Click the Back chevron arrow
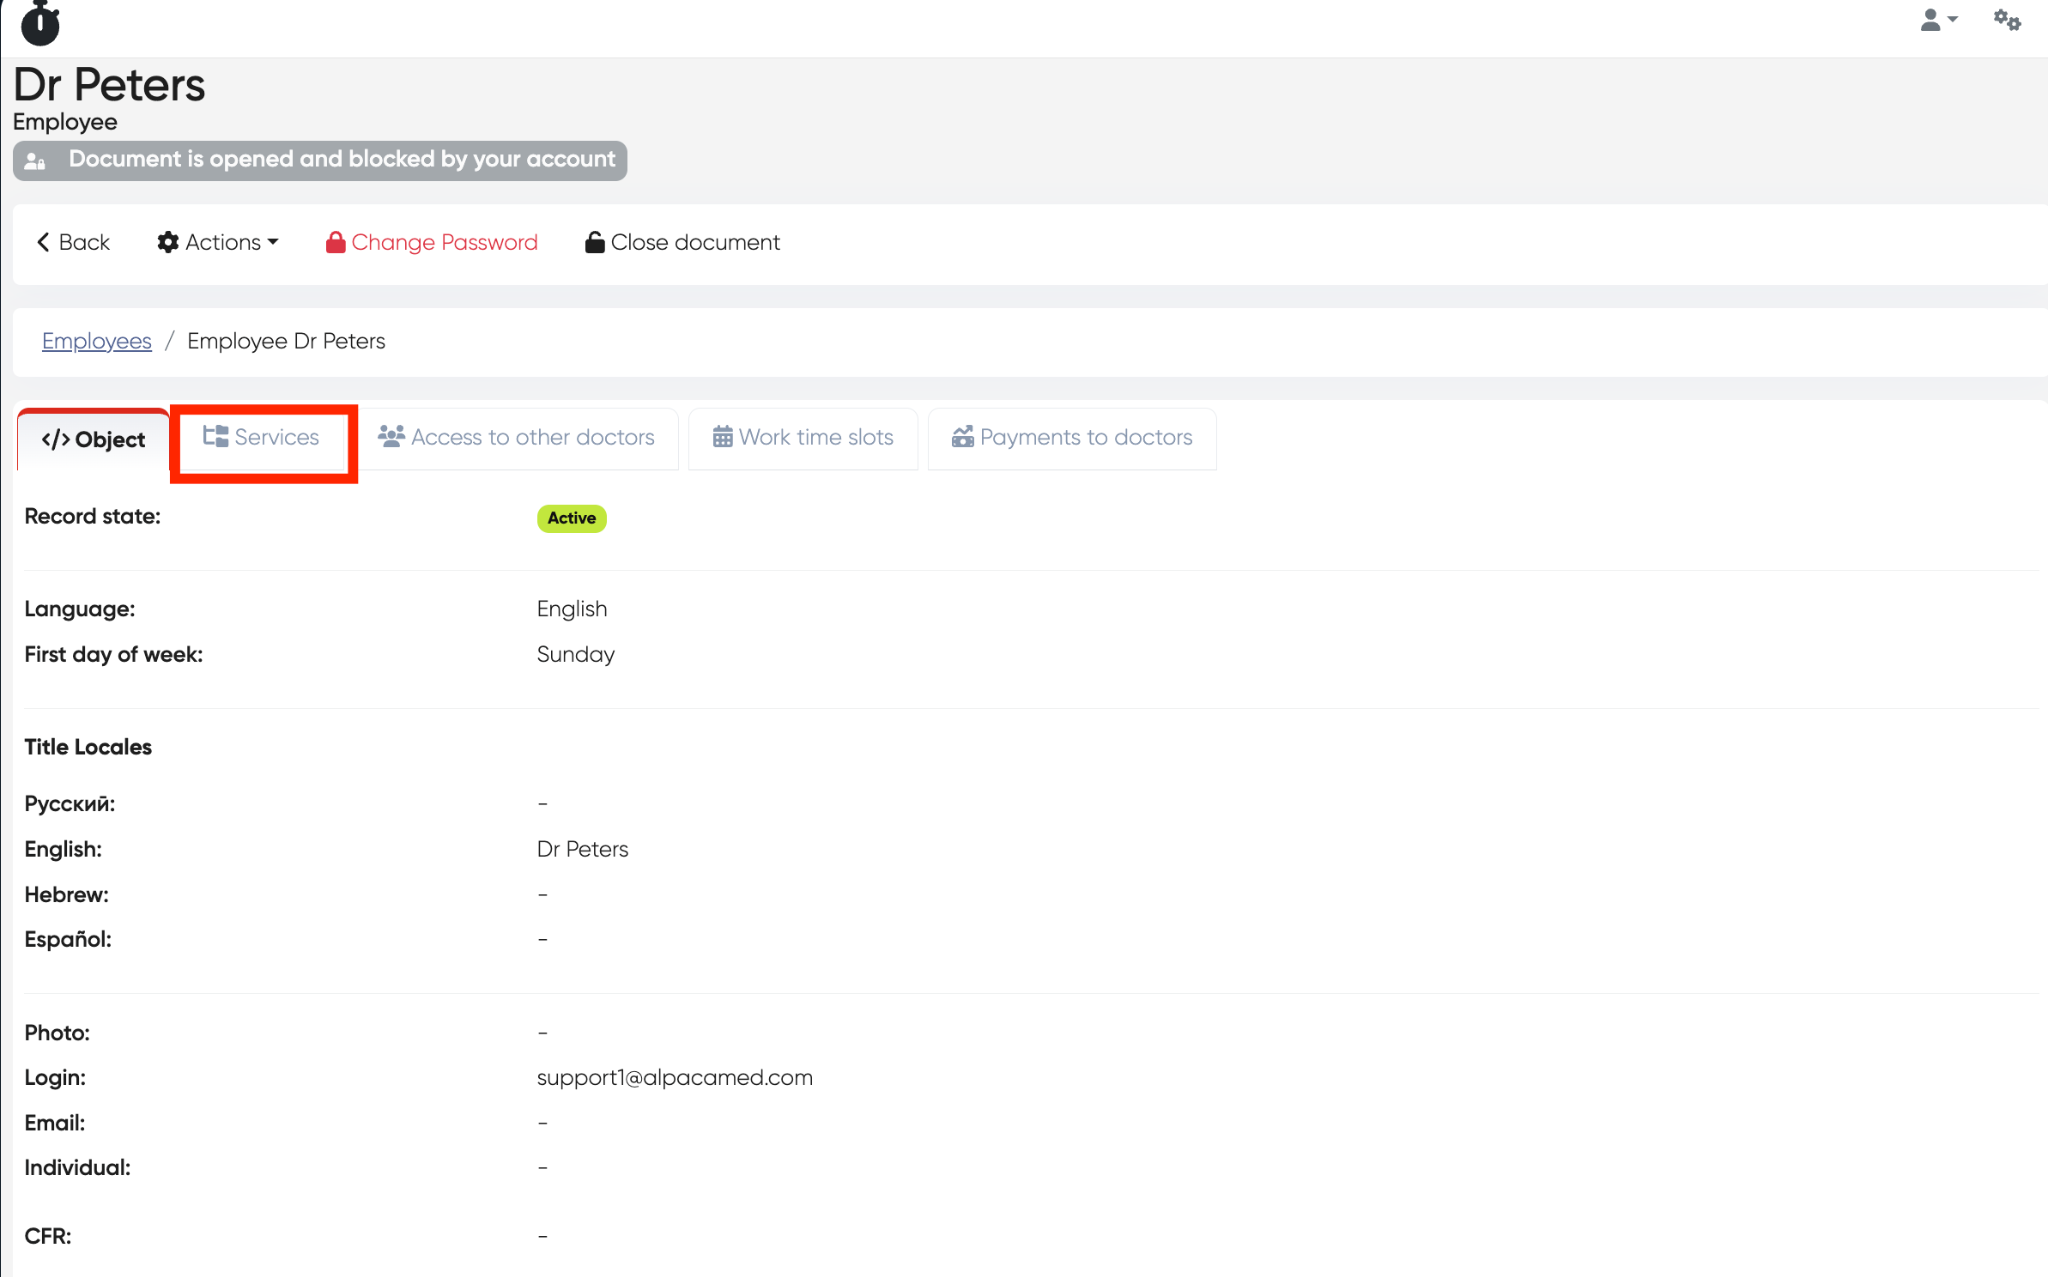 pos(43,242)
